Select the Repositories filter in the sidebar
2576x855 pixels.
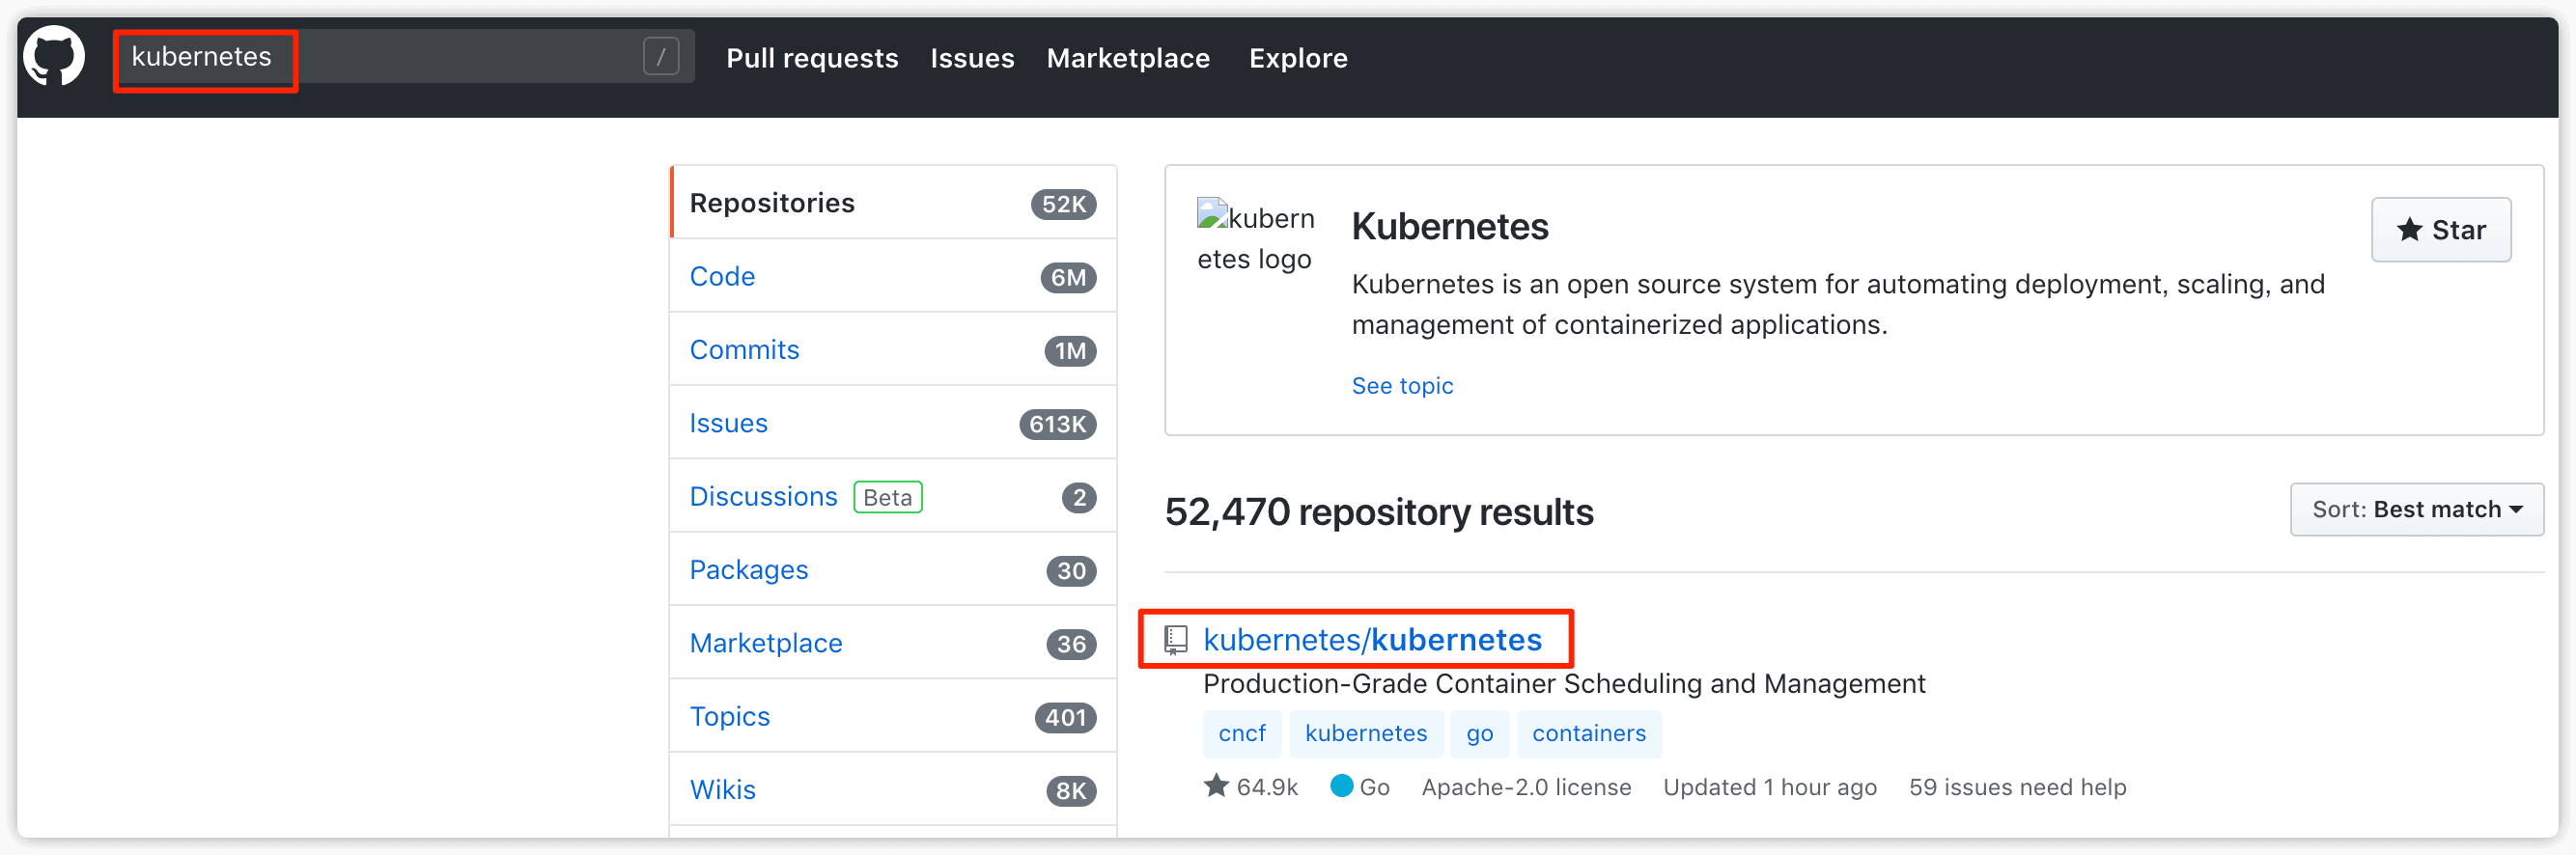(893, 203)
